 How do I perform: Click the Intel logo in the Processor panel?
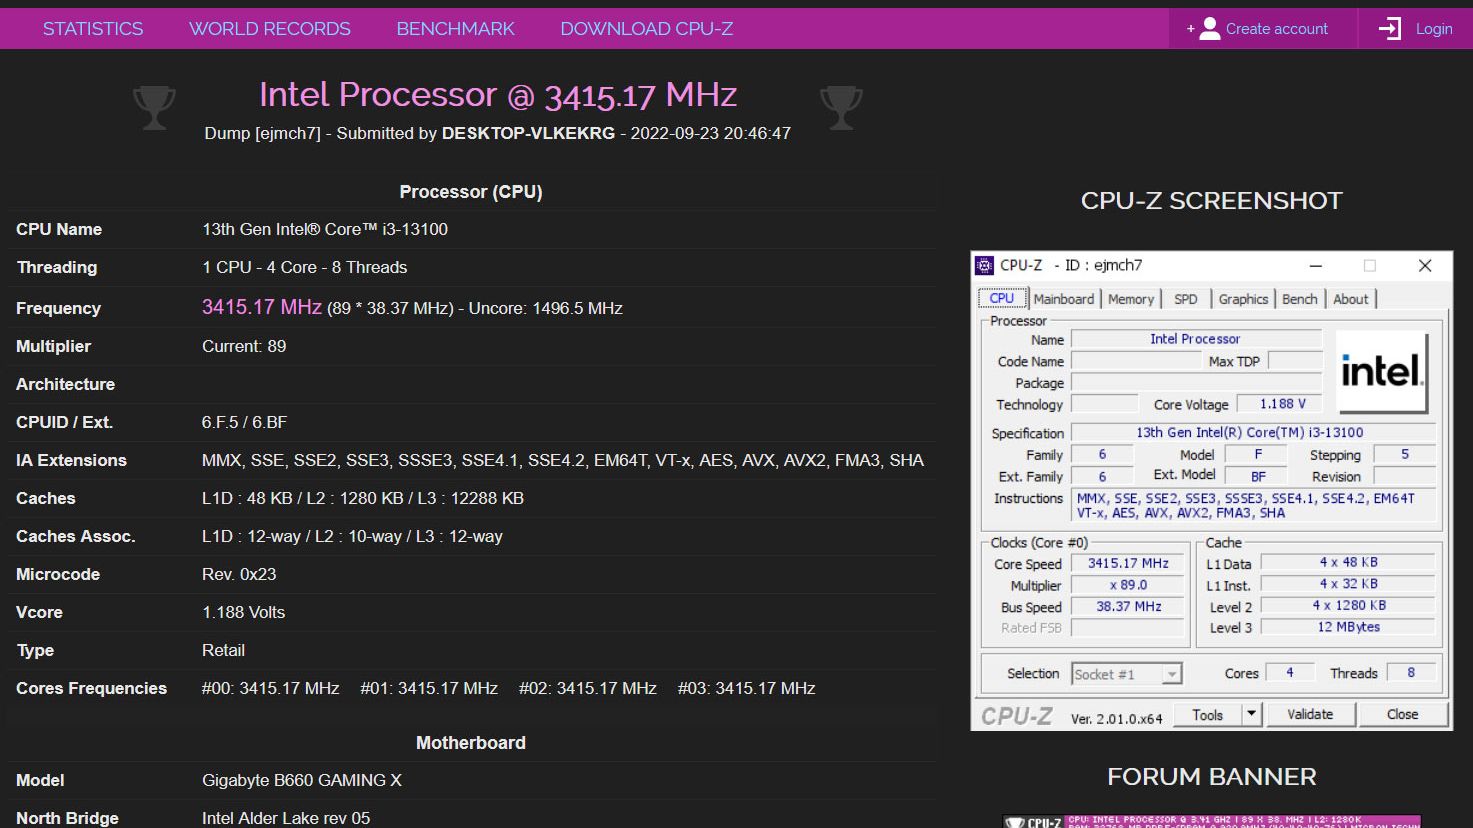[x=1382, y=371]
